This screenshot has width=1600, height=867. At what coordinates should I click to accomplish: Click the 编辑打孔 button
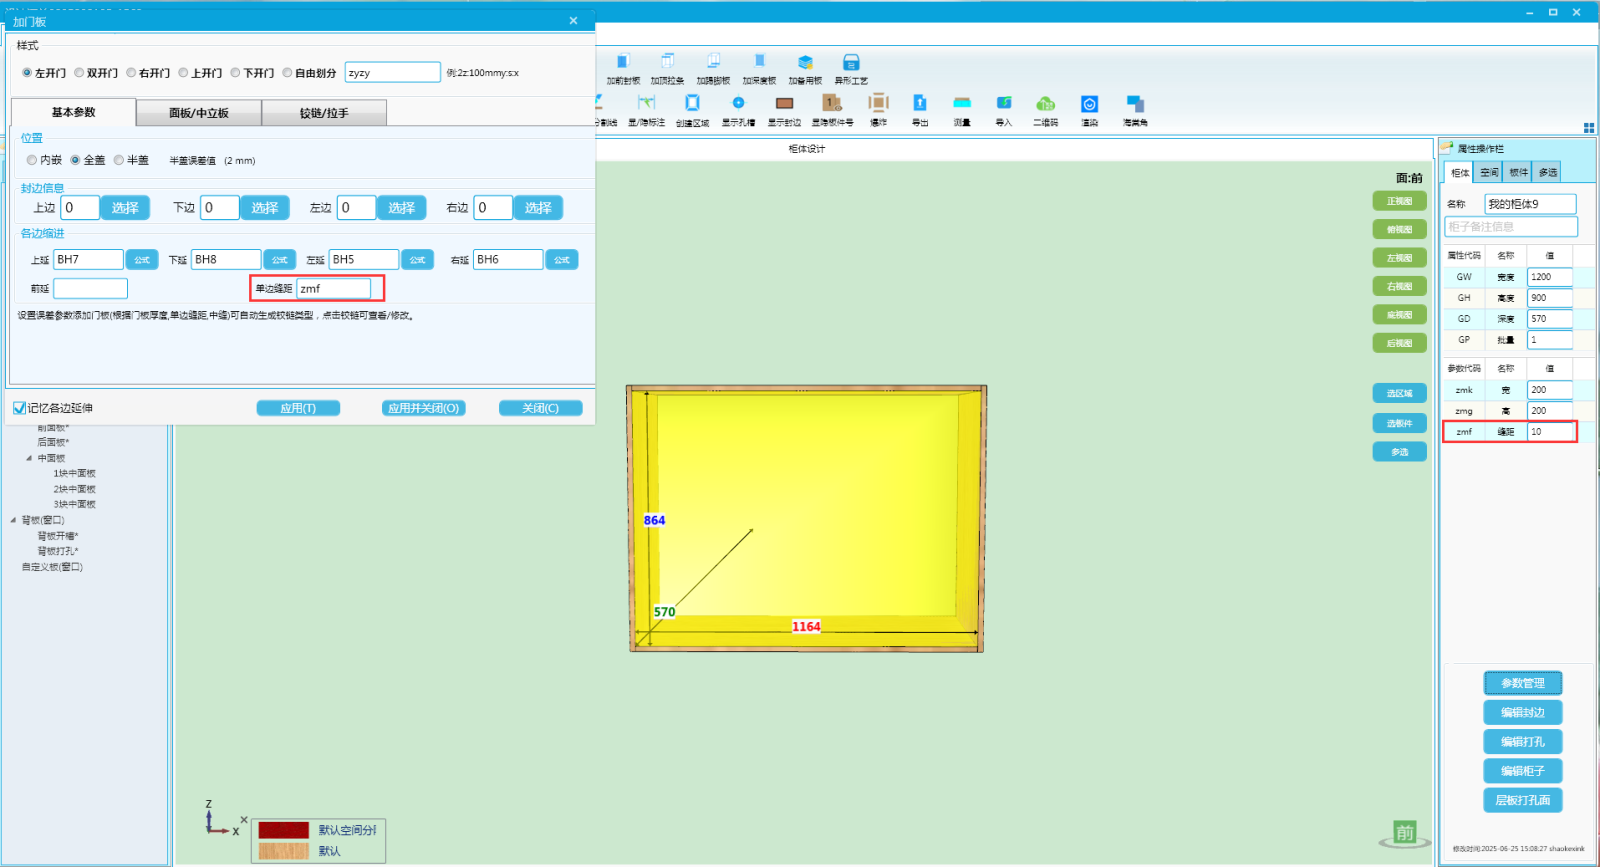(x=1522, y=742)
